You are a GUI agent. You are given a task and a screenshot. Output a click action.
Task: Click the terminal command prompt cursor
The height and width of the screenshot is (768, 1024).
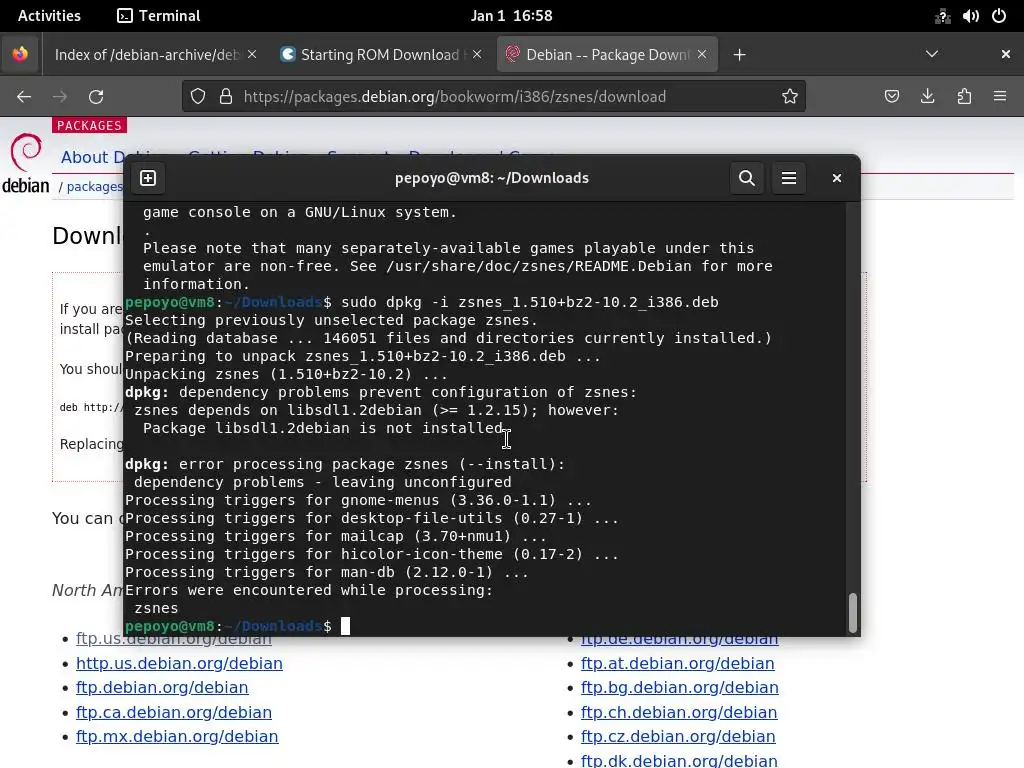[x=345, y=626]
